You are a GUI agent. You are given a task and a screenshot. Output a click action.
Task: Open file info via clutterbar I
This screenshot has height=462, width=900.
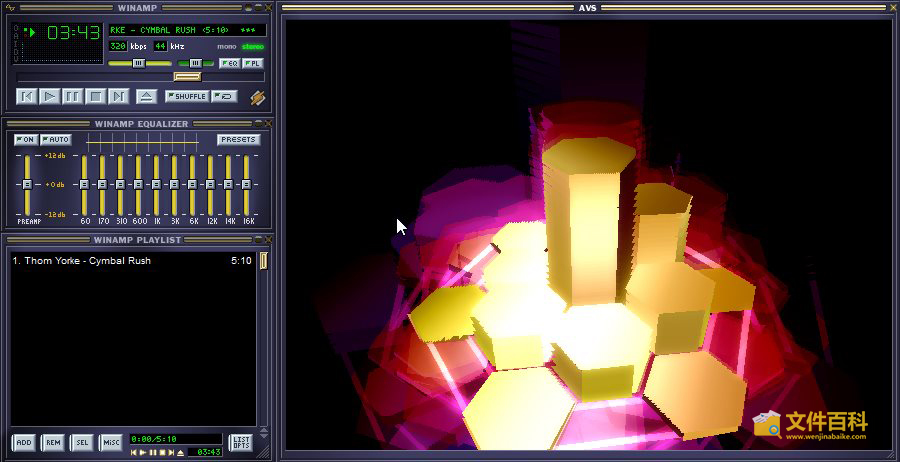point(16,44)
